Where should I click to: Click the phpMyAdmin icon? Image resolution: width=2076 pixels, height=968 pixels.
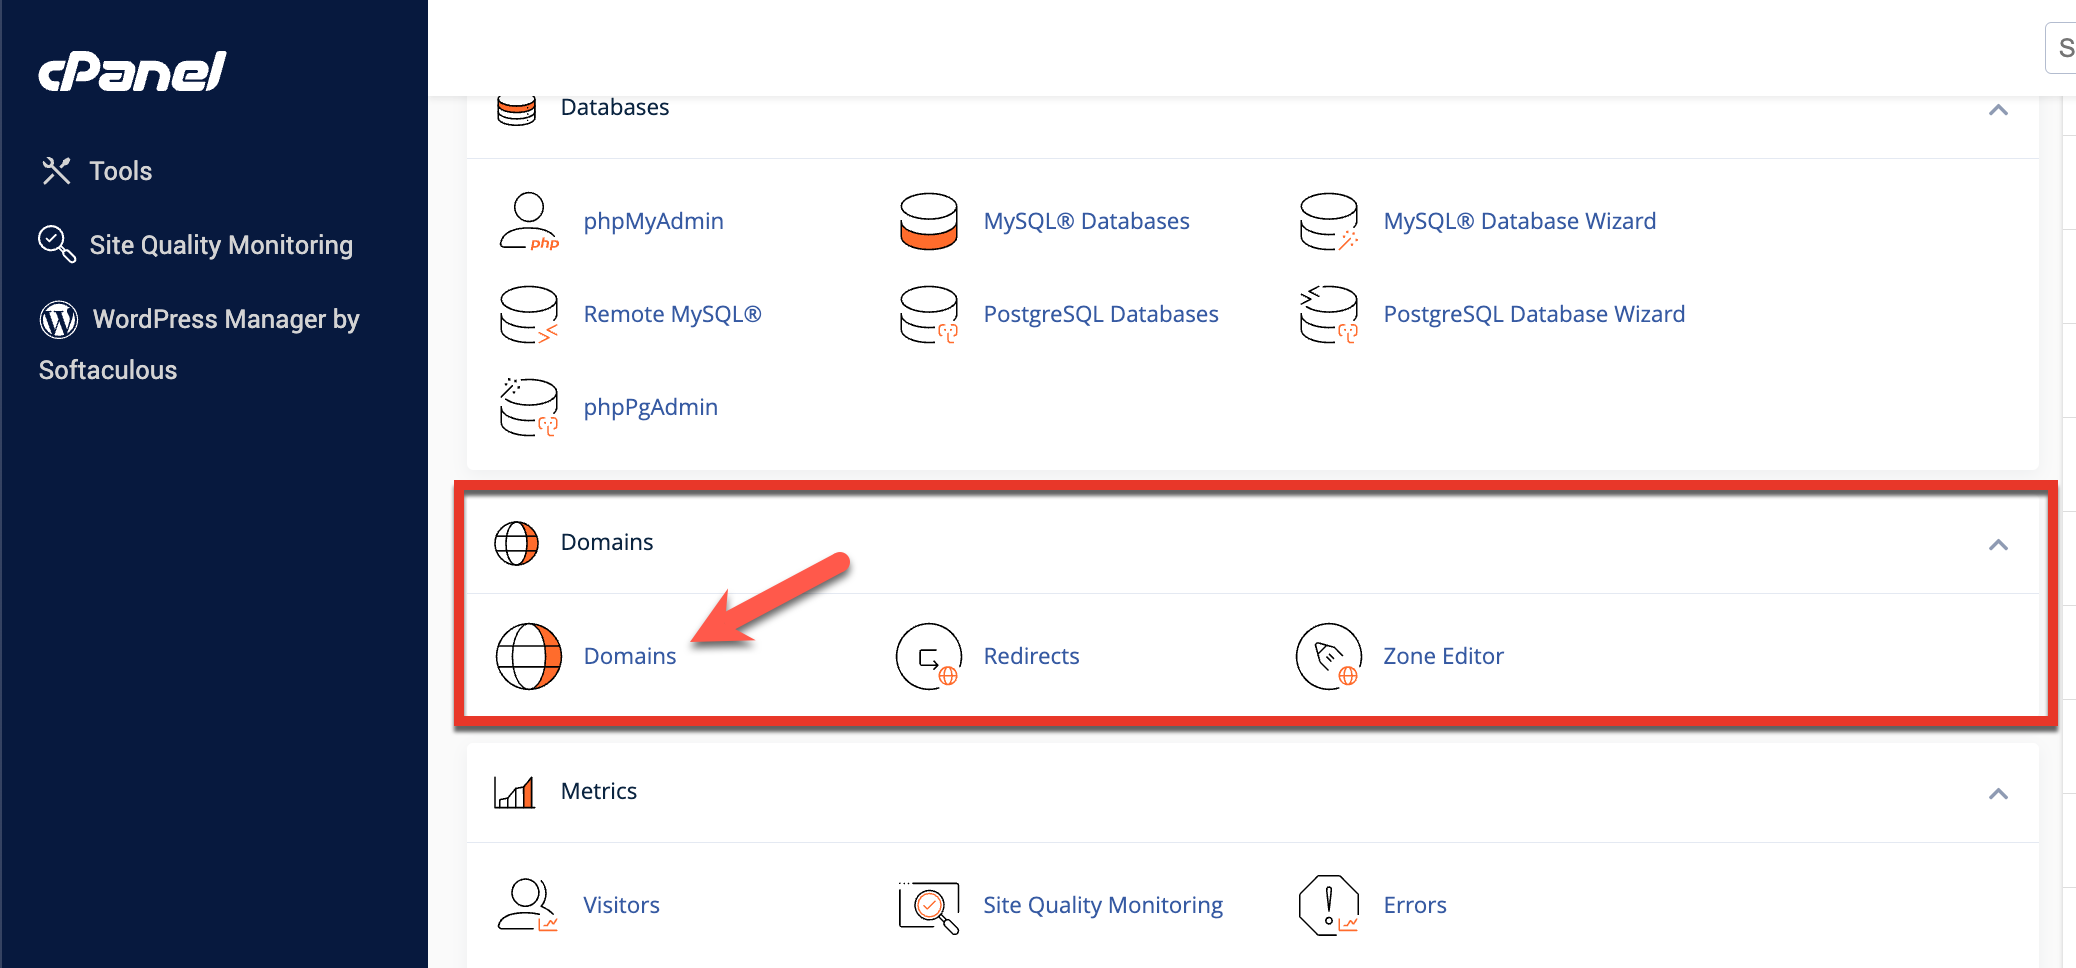pos(529,221)
